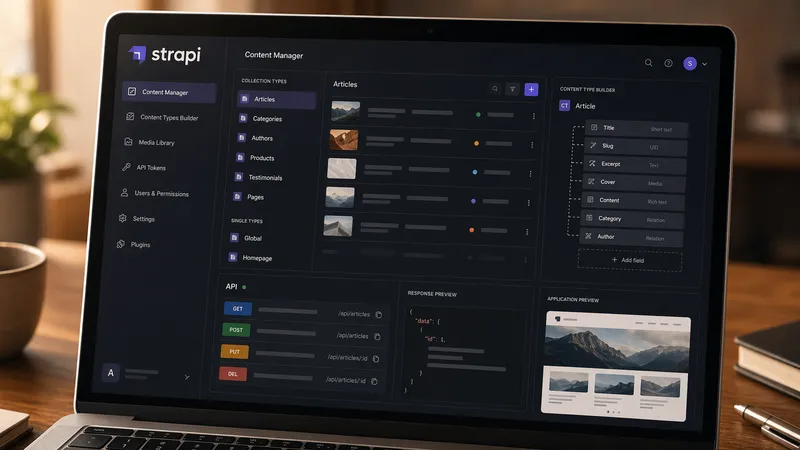Click the filter icon in Articles panel
The width and height of the screenshot is (800, 450).
click(512, 89)
